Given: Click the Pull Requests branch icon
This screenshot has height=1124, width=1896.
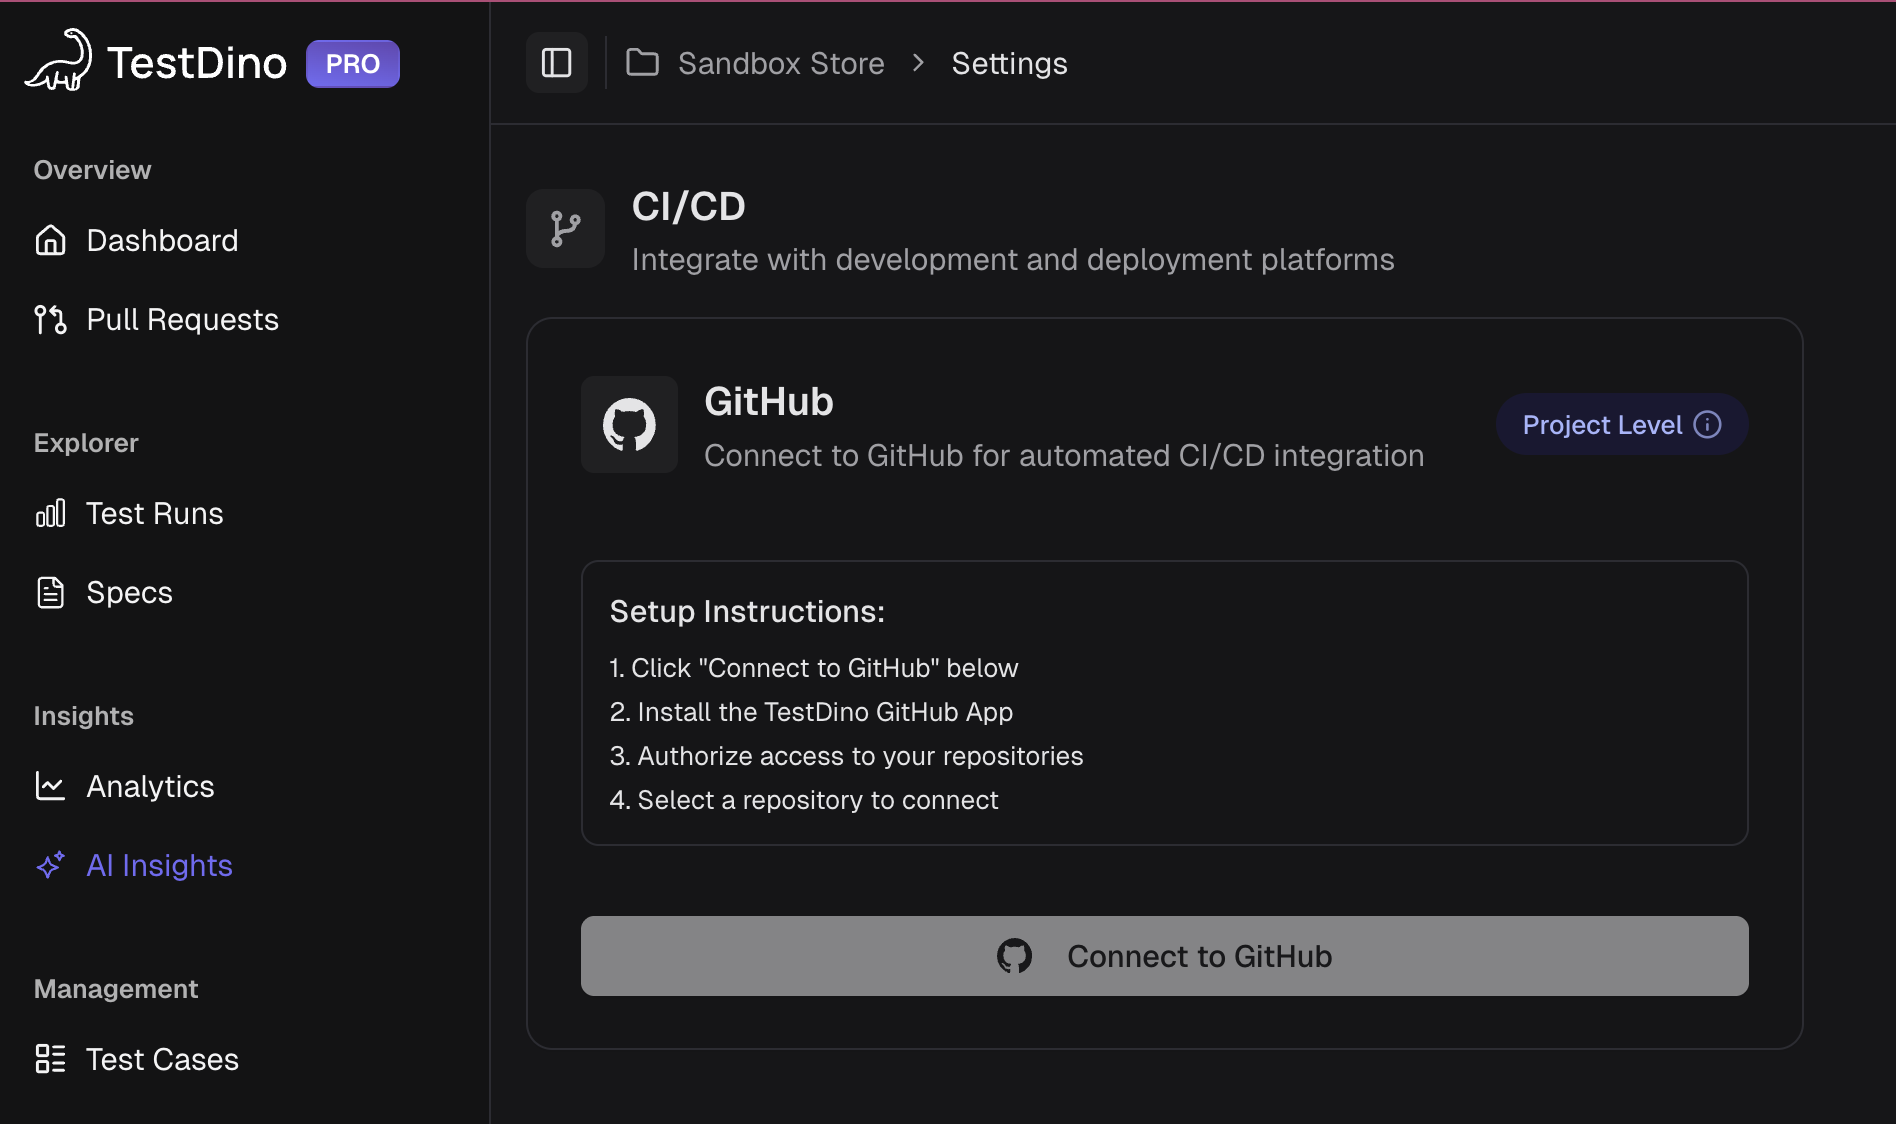Looking at the screenshot, I should pos(50,319).
